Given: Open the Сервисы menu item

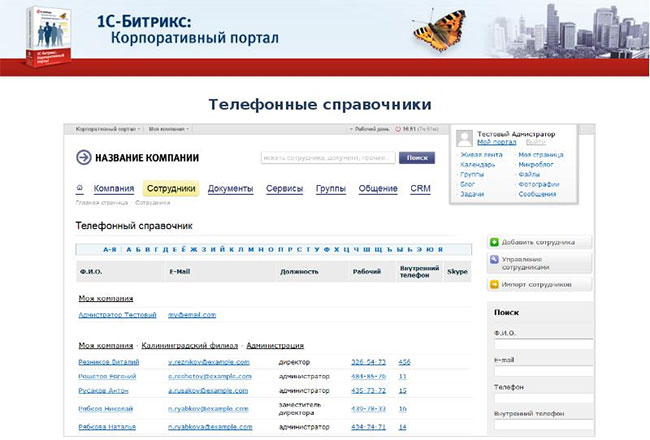Looking at the screenshot, I should [x=284, y=188].
